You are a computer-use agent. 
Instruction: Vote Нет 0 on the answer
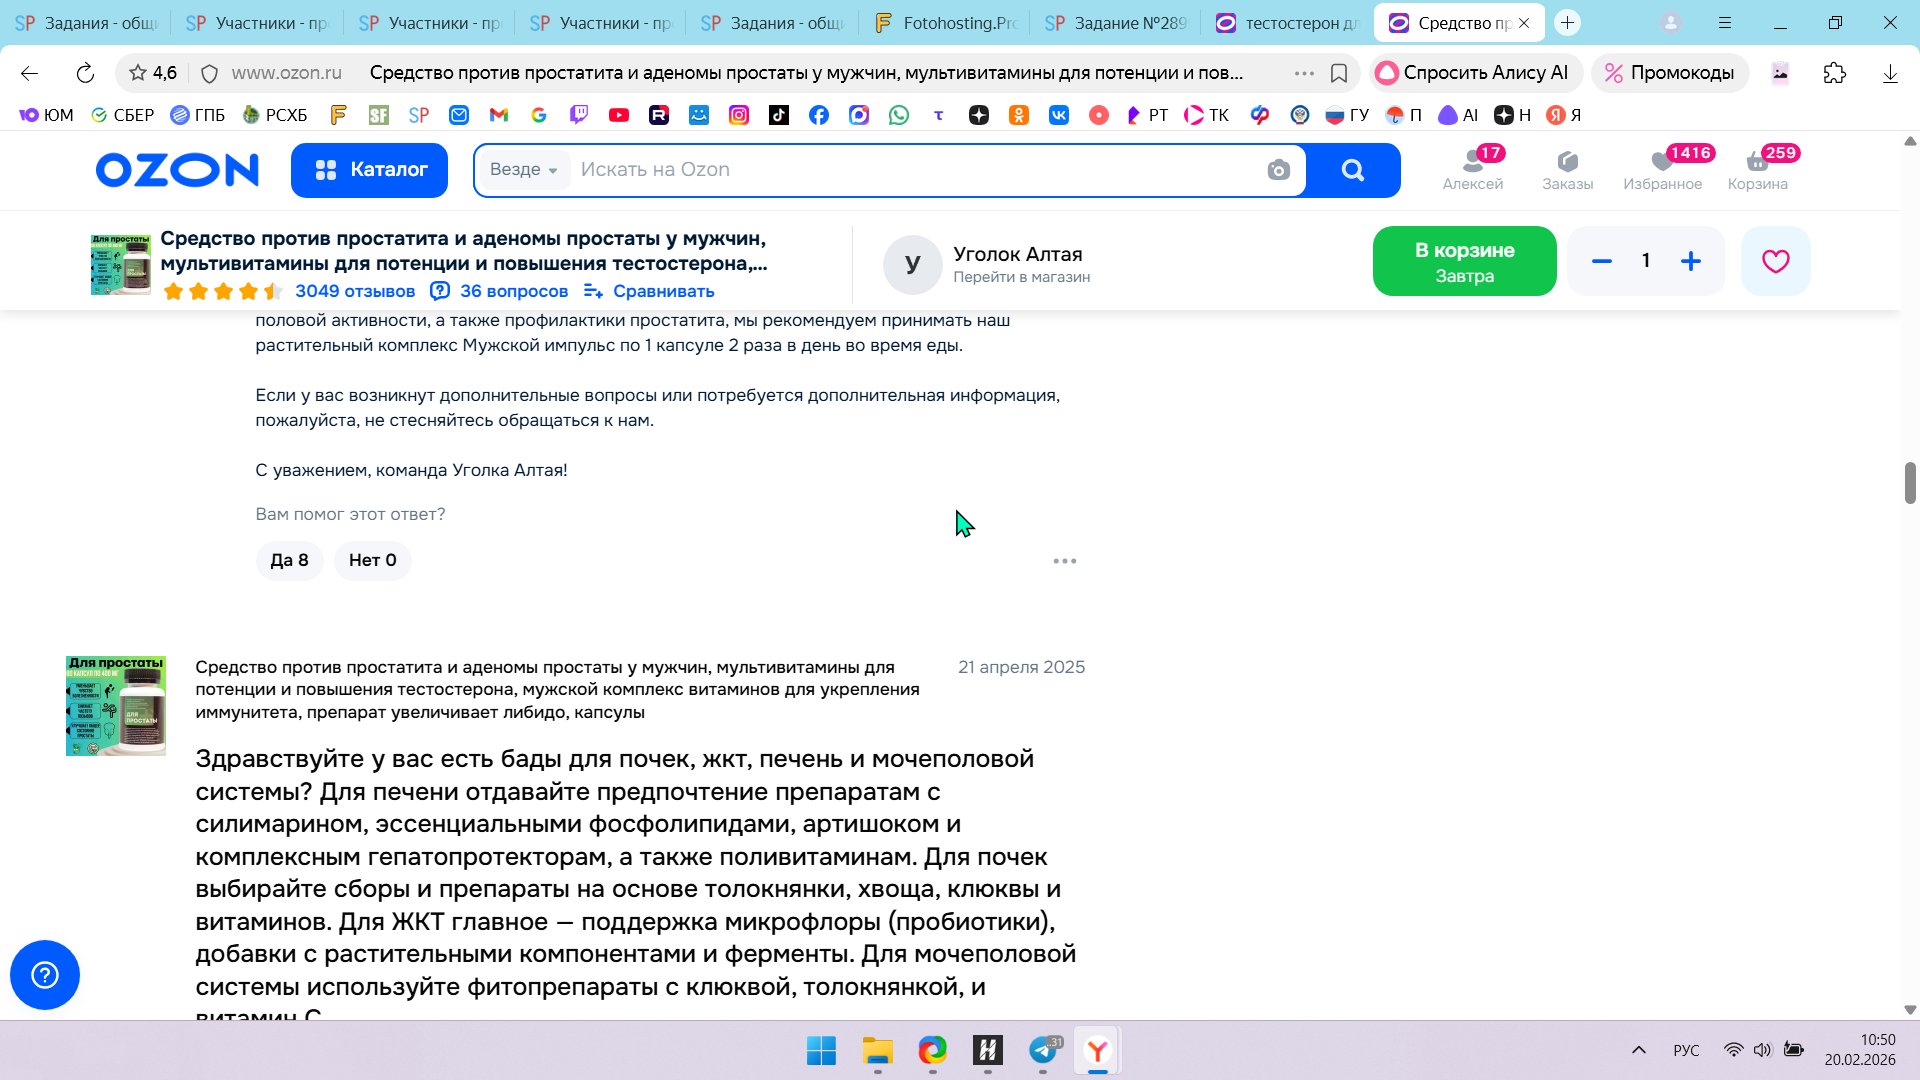click(x=372, y=560)
